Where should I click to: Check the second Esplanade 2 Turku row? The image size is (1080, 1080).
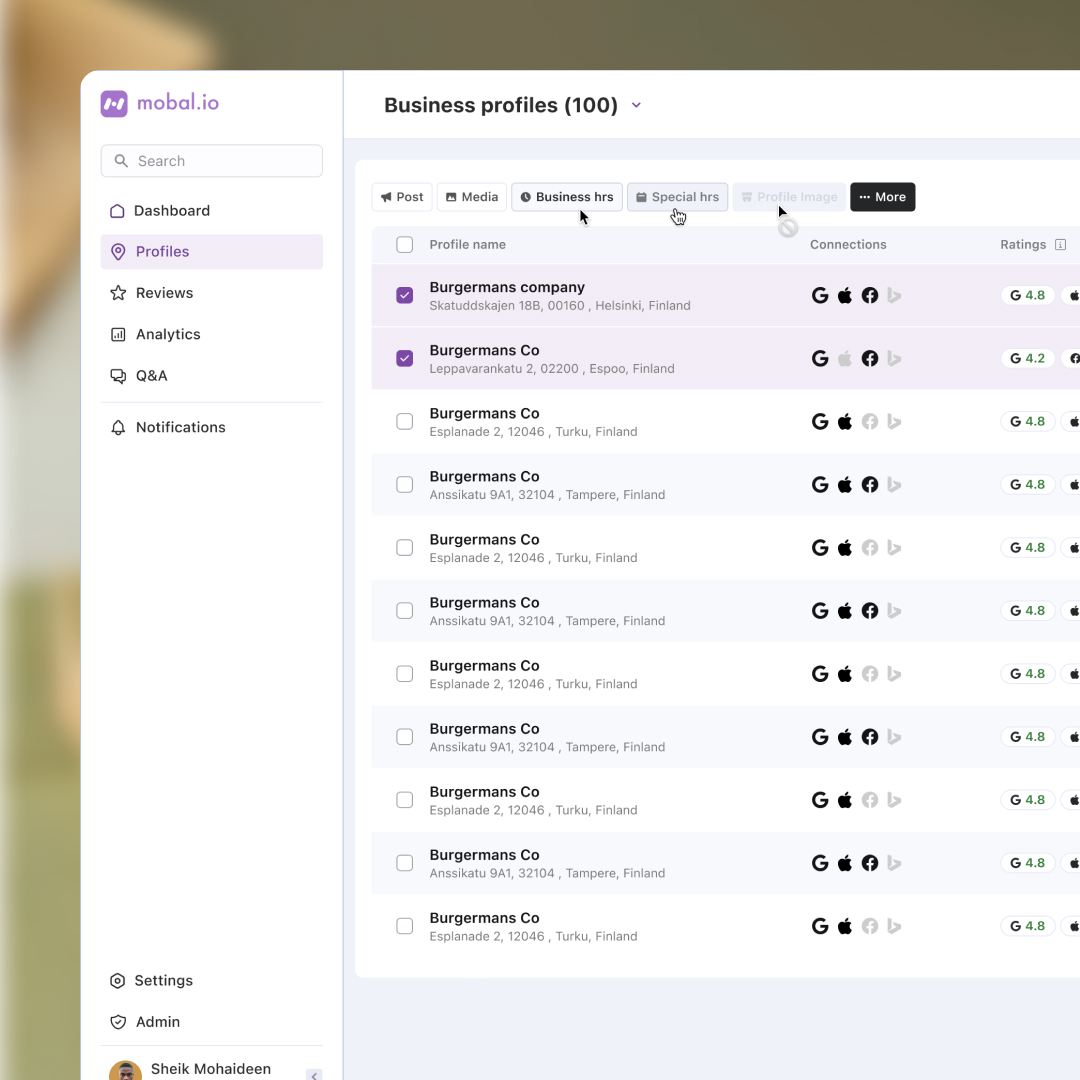(x=404, y=548)
